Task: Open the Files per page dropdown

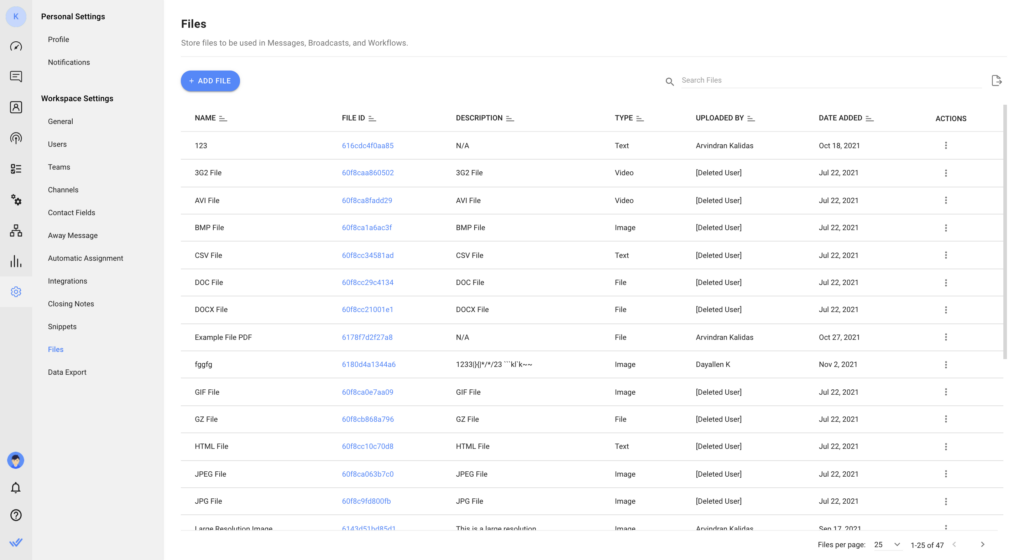Action: 888,544
